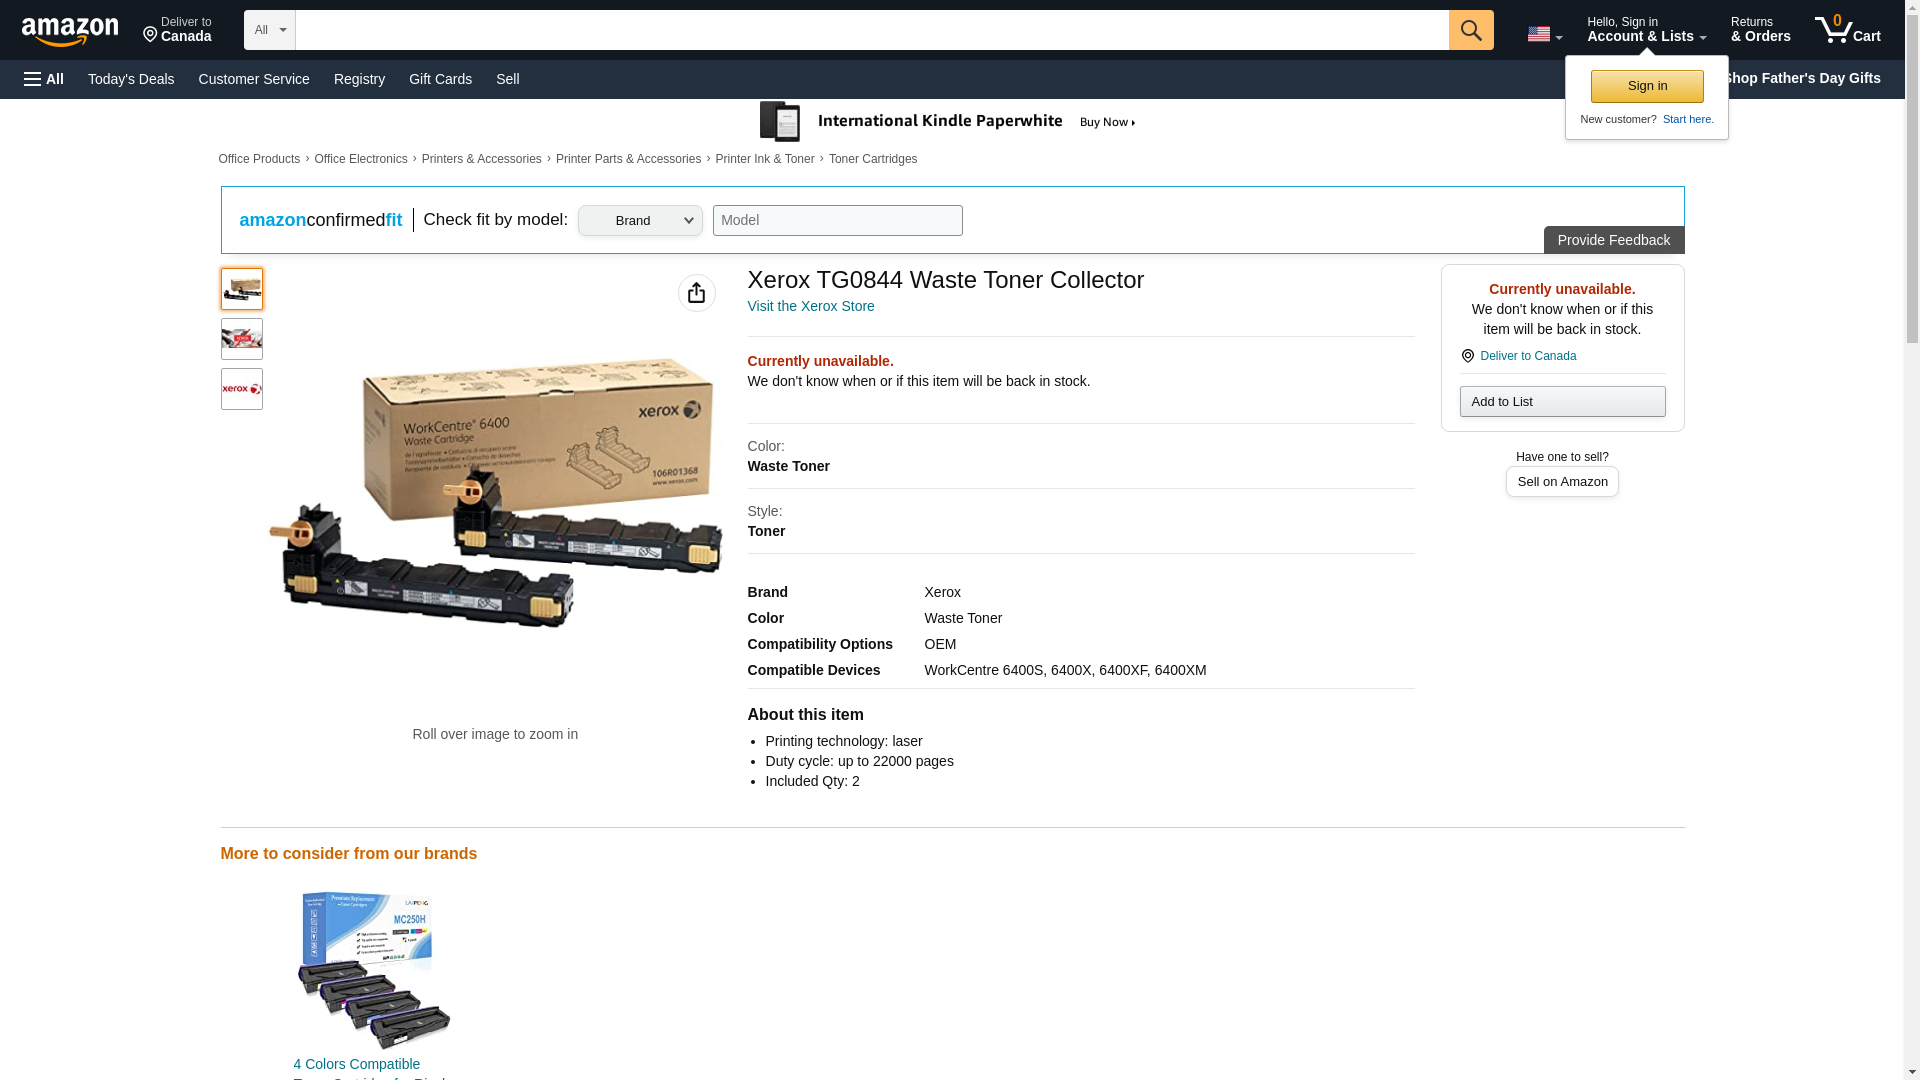Click the Provide Feedback button
The width and height of the screenshot is (1920, 1080).
tap(1612, 240)
